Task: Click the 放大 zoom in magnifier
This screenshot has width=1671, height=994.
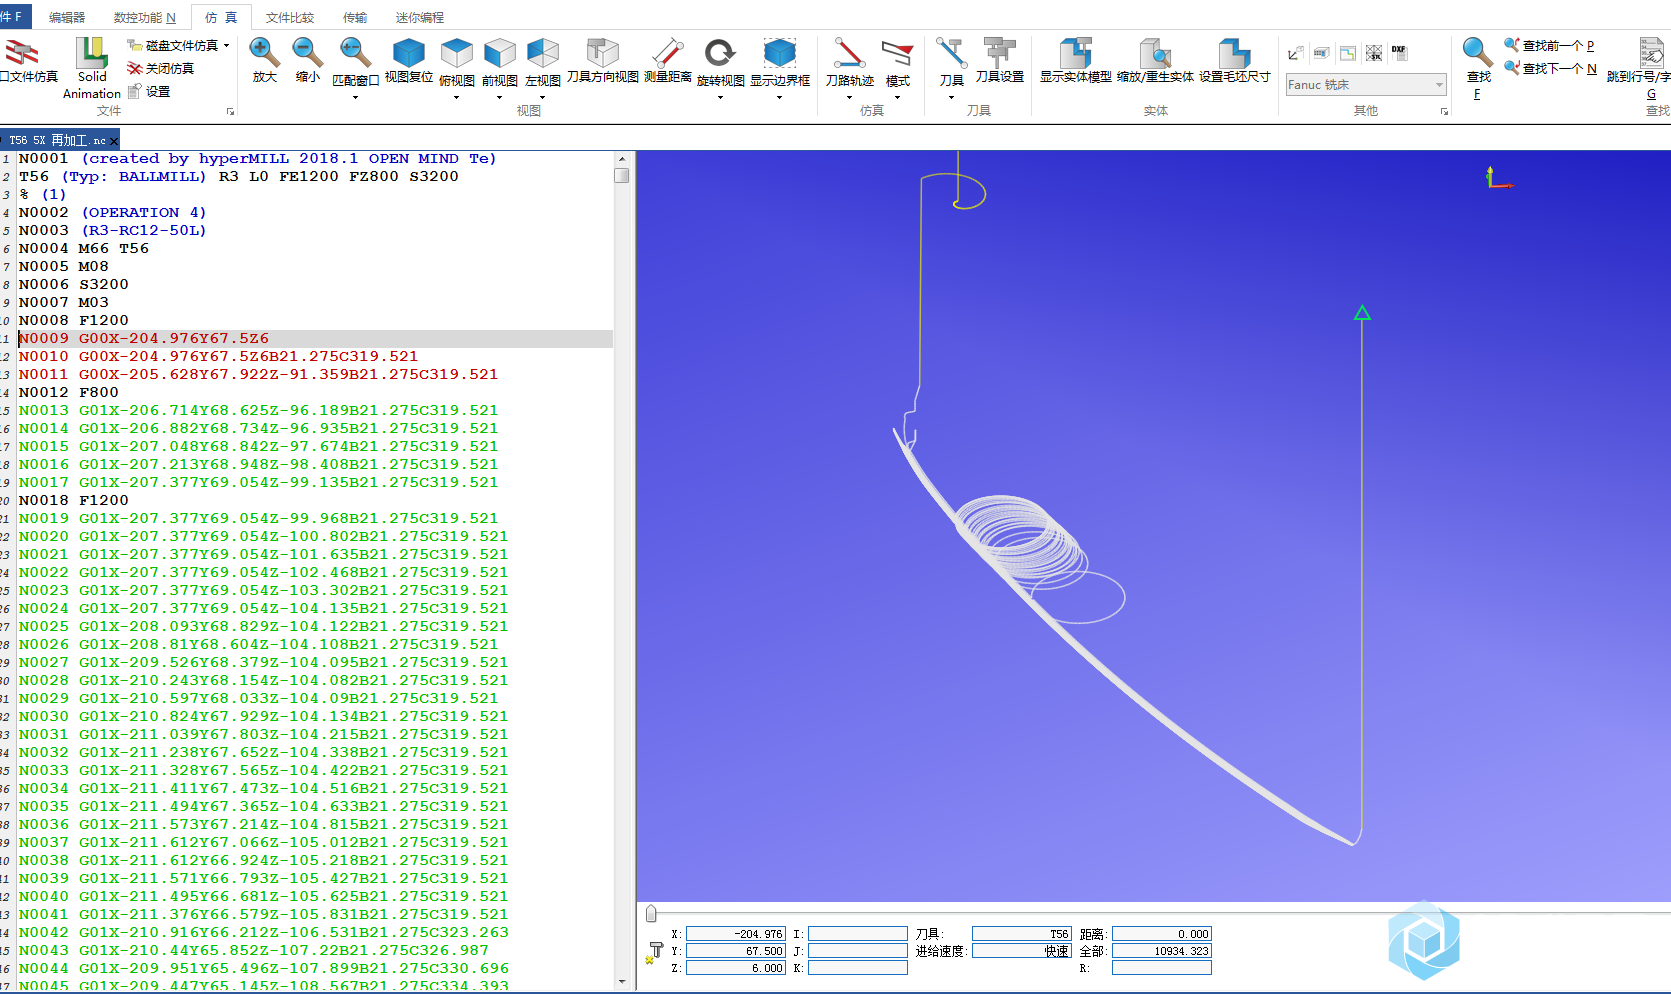Action: click(264, 52)
